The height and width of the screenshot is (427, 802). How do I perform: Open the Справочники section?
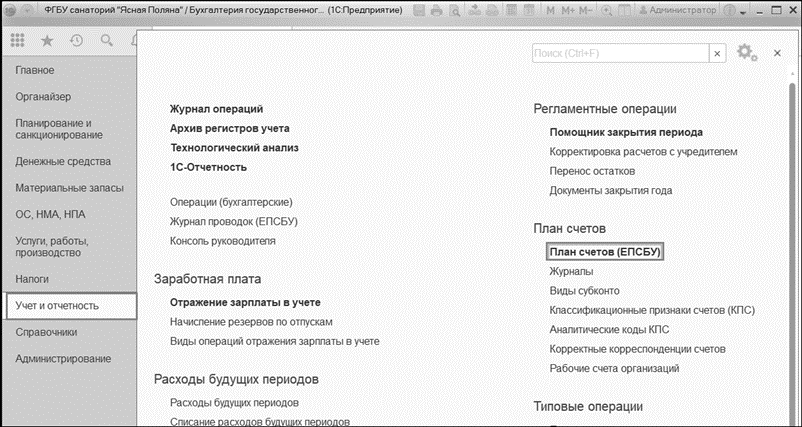coord(47,332)
